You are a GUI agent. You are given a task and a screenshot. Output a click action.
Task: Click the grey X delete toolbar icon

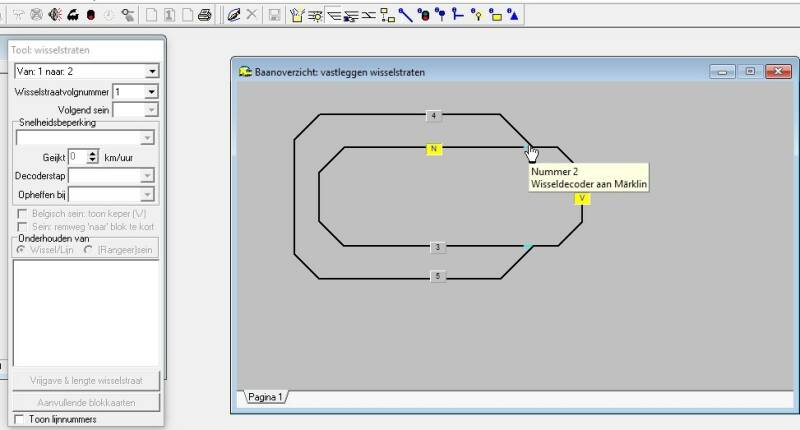tap(252, 15)
